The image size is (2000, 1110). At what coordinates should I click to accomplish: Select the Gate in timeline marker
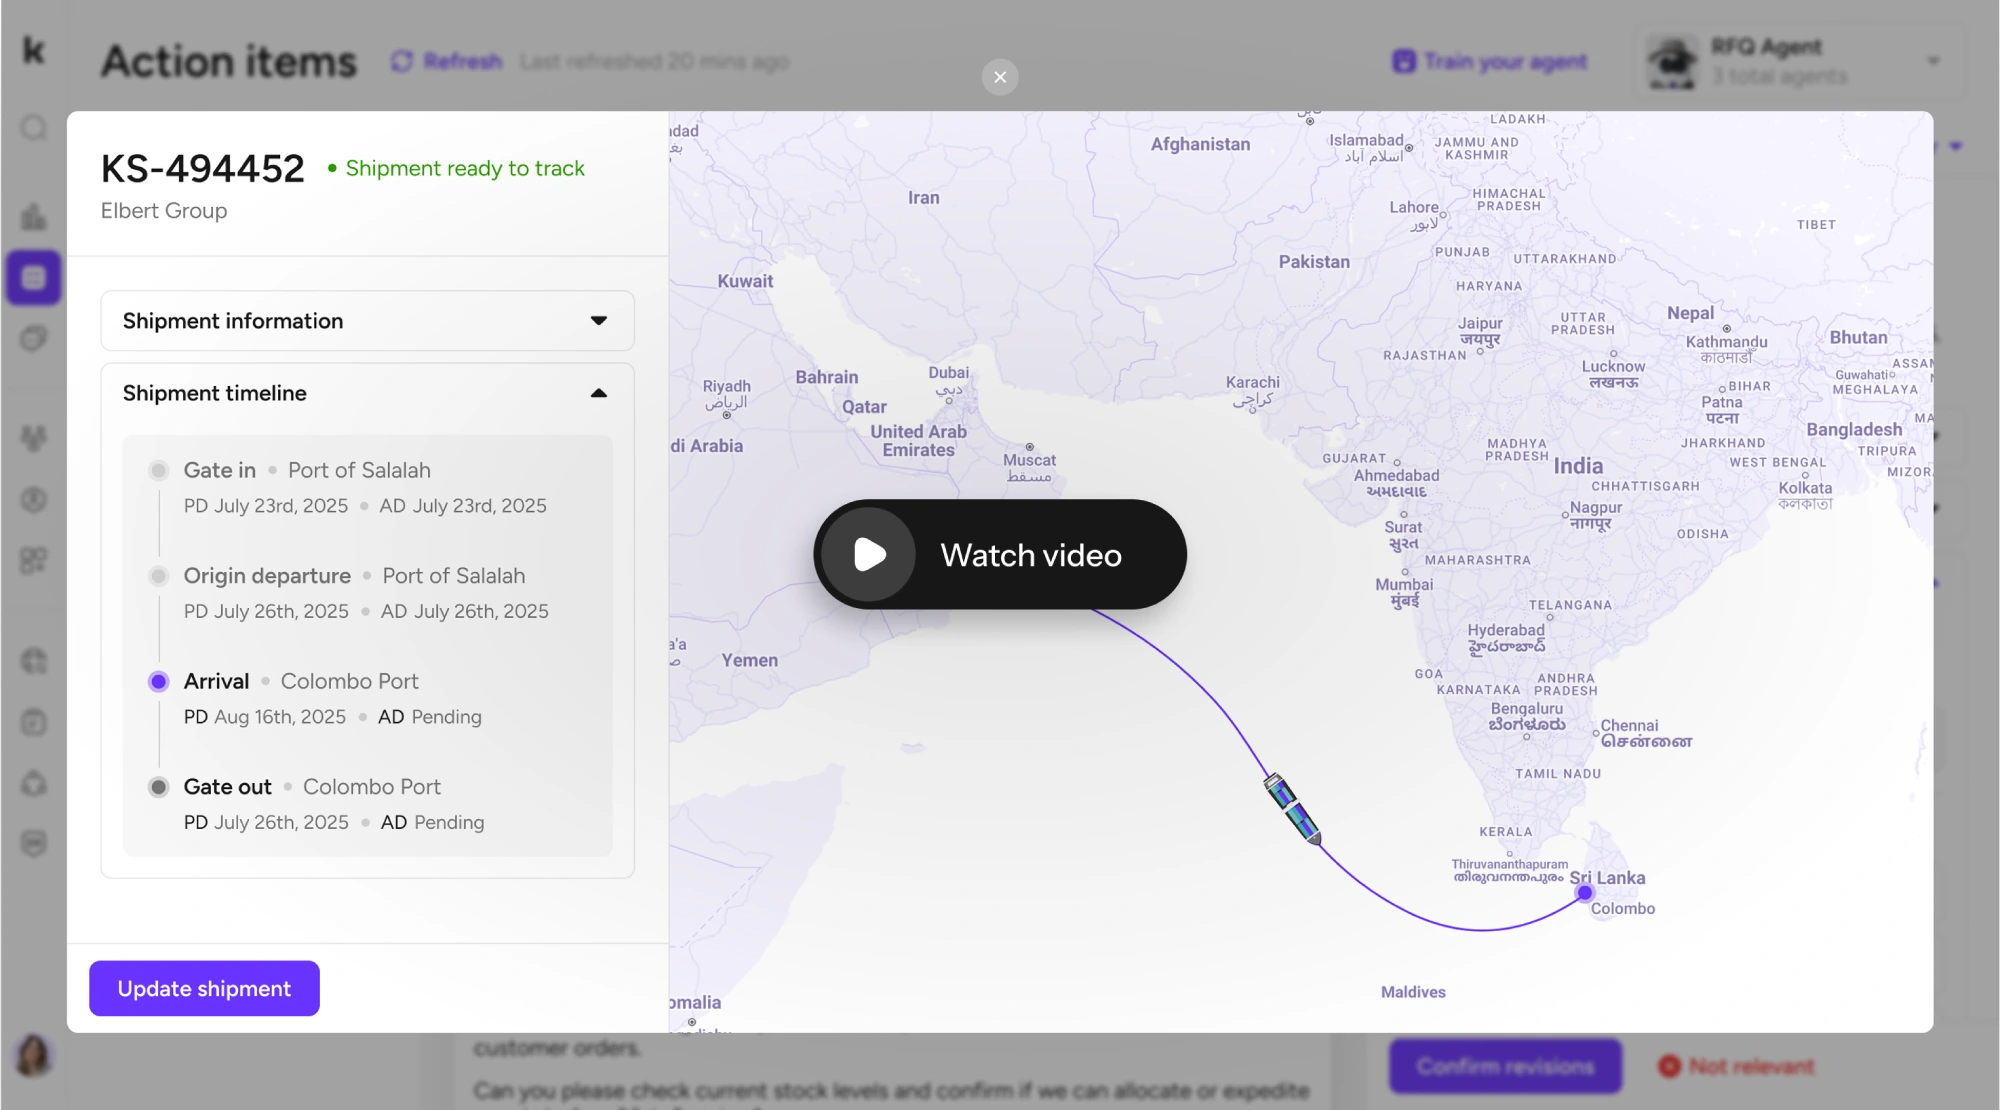[158, 470]
